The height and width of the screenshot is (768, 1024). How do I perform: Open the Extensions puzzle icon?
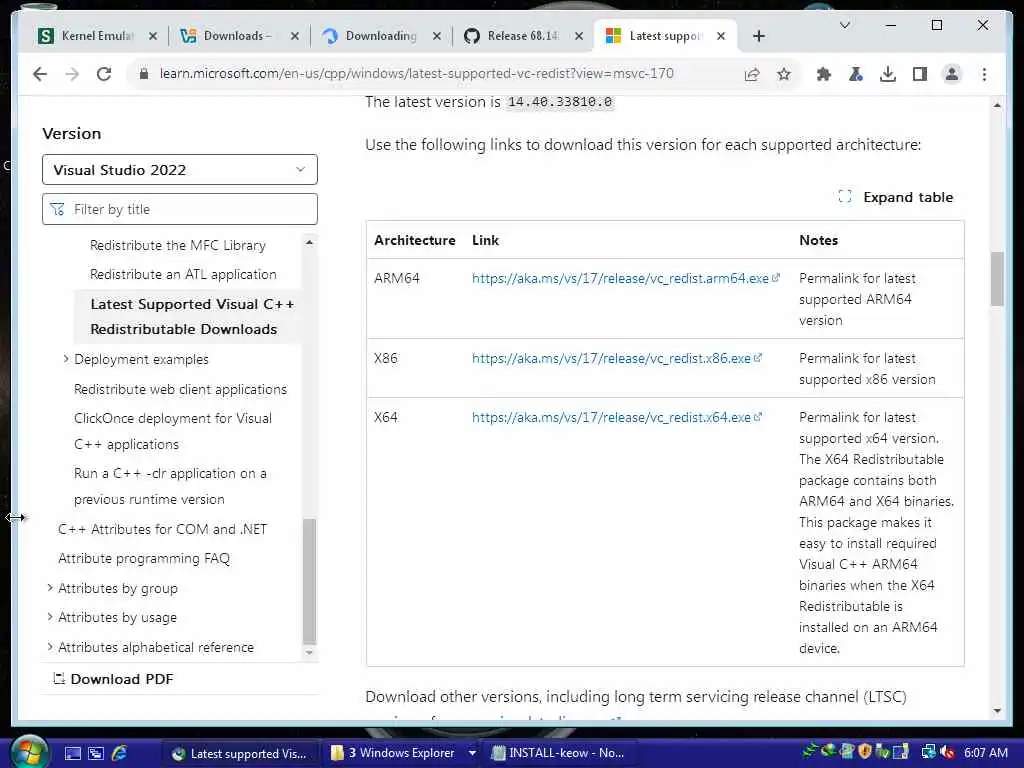pyautogui.click(x=824, y=74)
